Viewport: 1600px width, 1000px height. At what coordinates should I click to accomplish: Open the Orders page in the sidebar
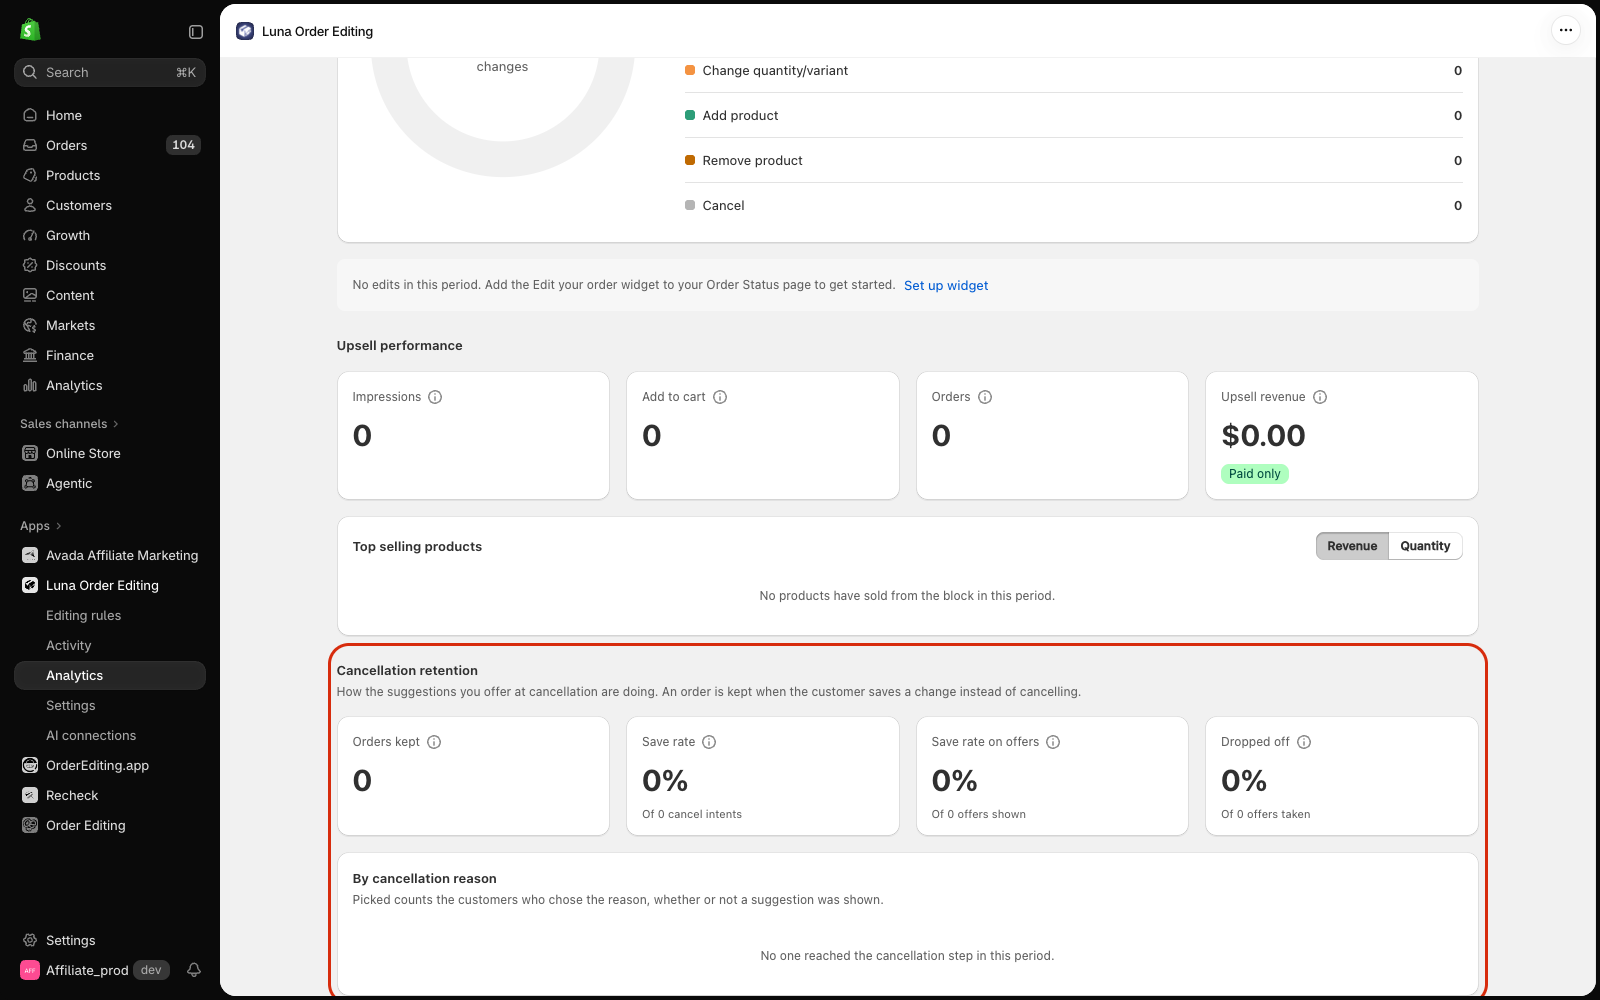tap(110, 145)
